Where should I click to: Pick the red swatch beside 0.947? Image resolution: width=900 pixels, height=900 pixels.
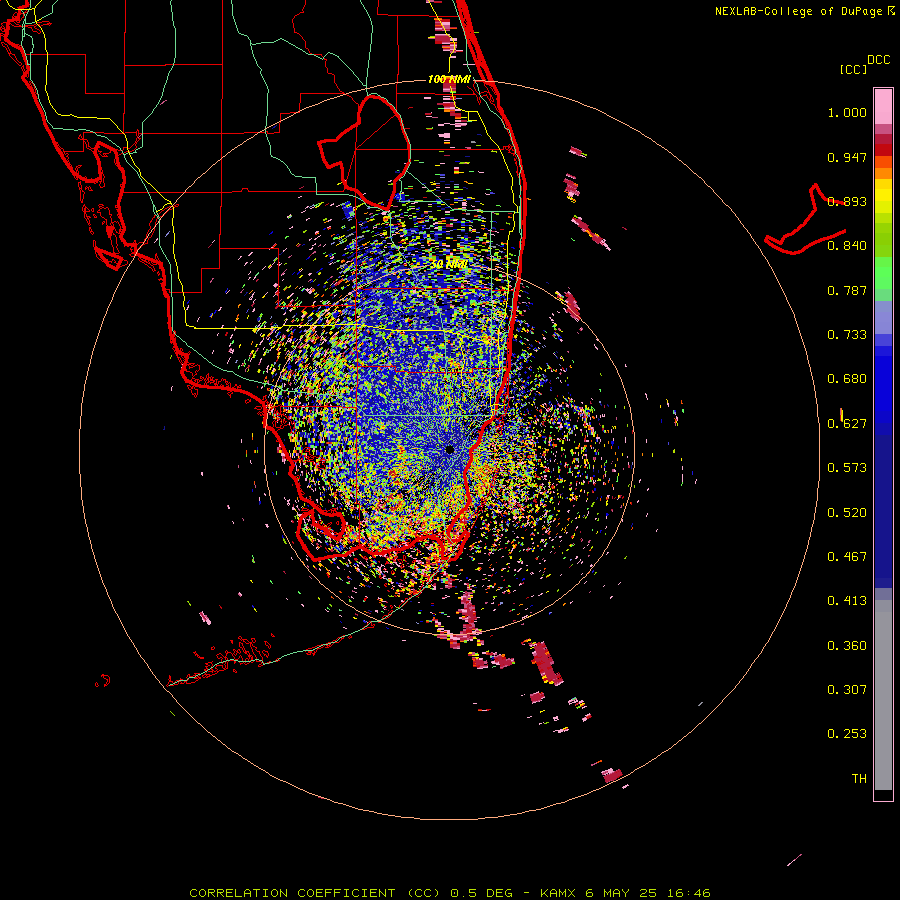point(883,149)
